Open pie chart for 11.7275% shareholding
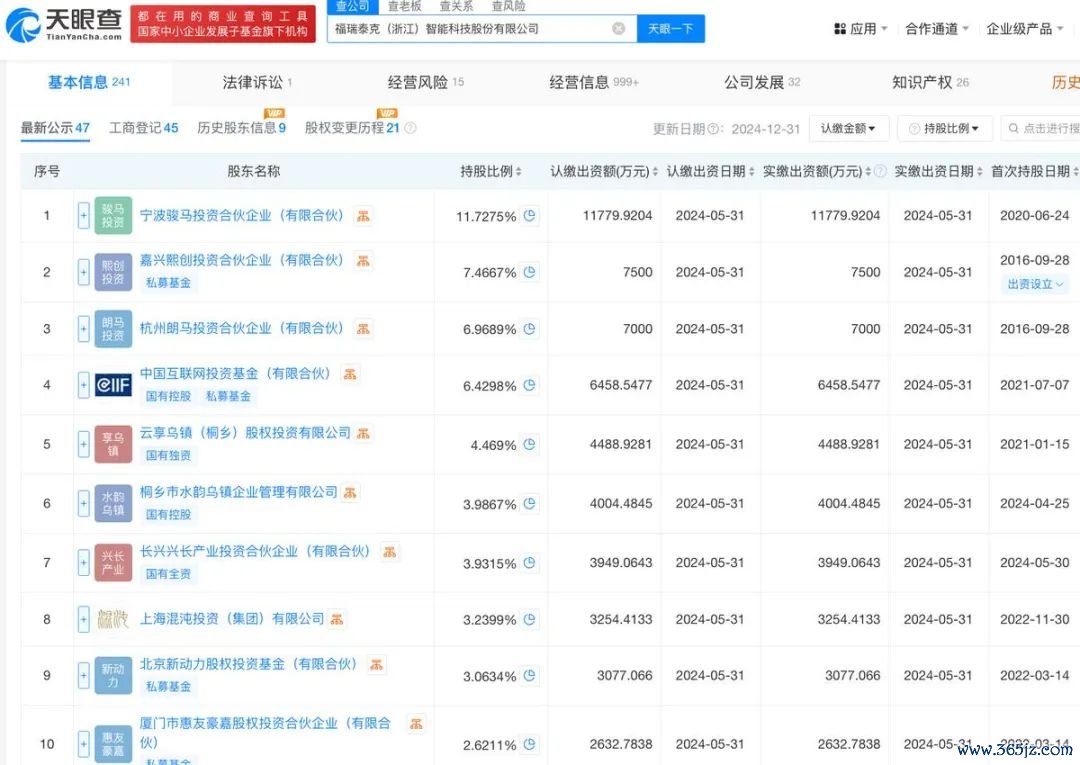This screenshot has height=765, width=1080. (529, 216)
